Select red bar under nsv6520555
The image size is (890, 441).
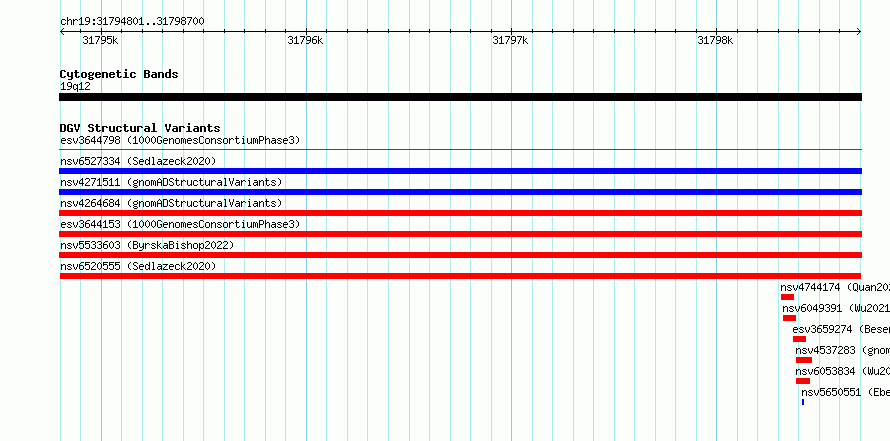point(460,276)
